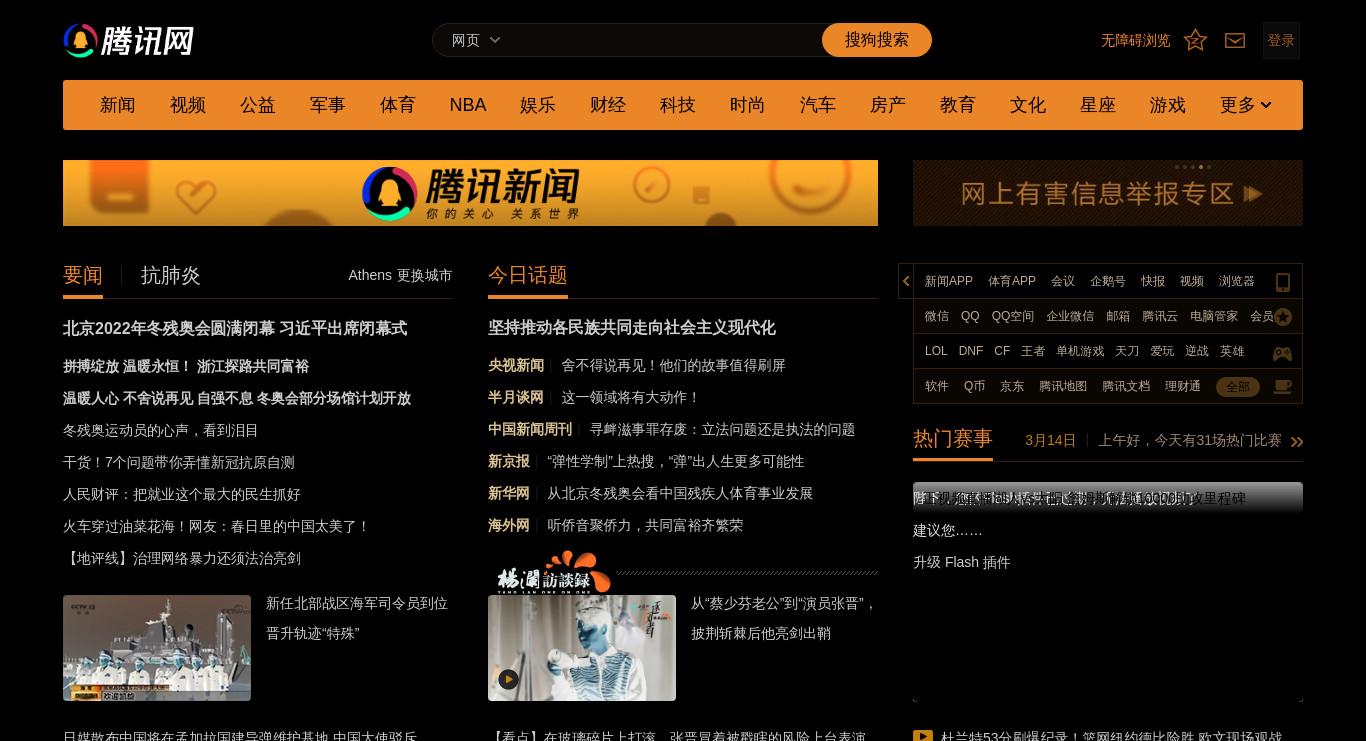Image resolution: width=1366 pixels, height=741 pixels.
Task: Open the 体育 navigation item
Action: tap(398, 105)
